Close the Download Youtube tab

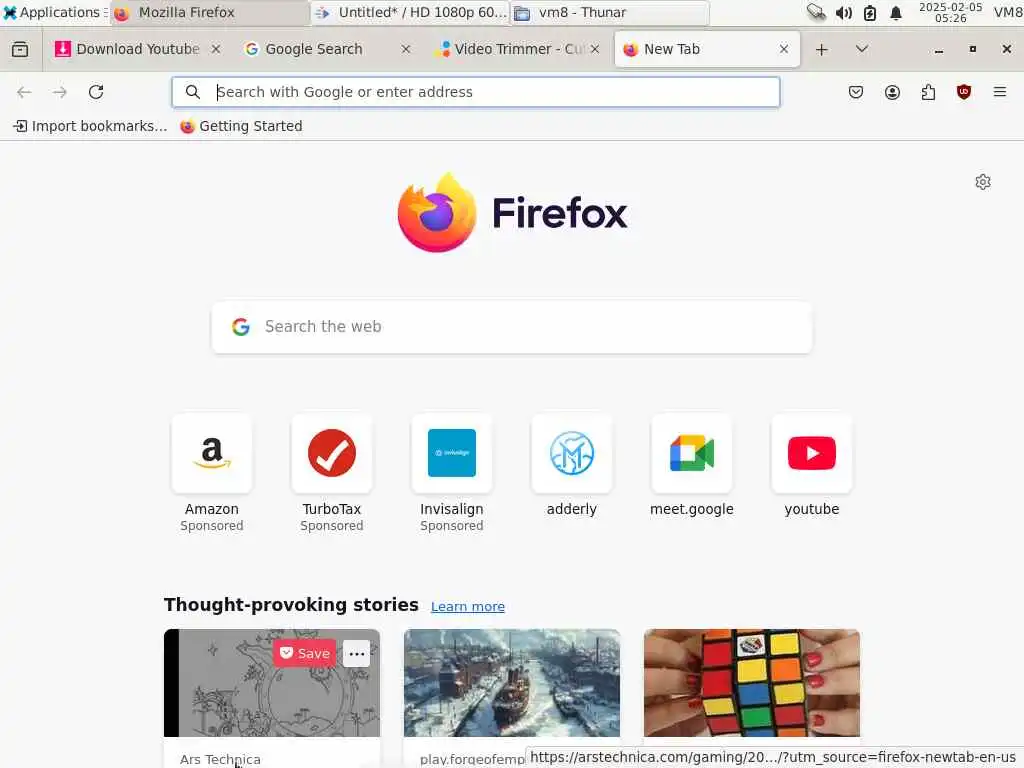(216, 49)
